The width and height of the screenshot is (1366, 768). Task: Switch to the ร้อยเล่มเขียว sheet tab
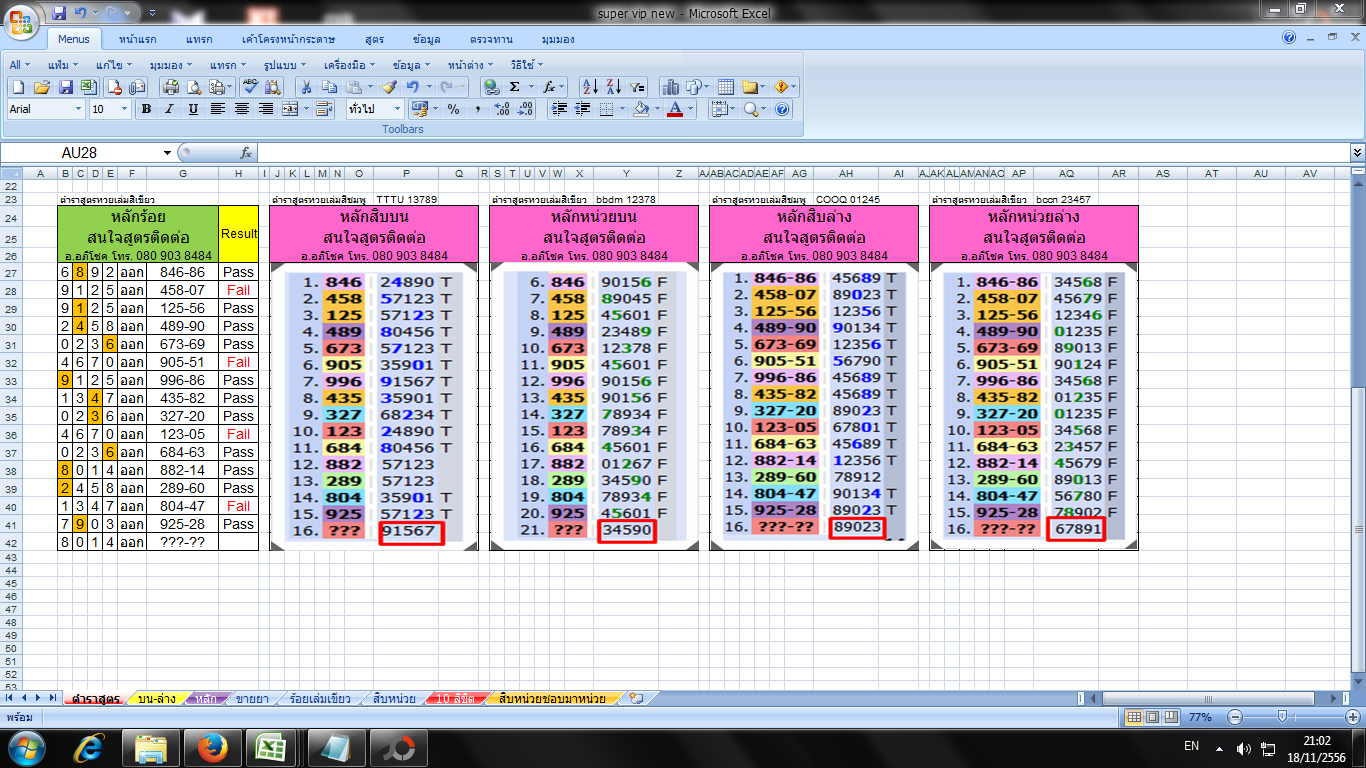coord(318,698)
